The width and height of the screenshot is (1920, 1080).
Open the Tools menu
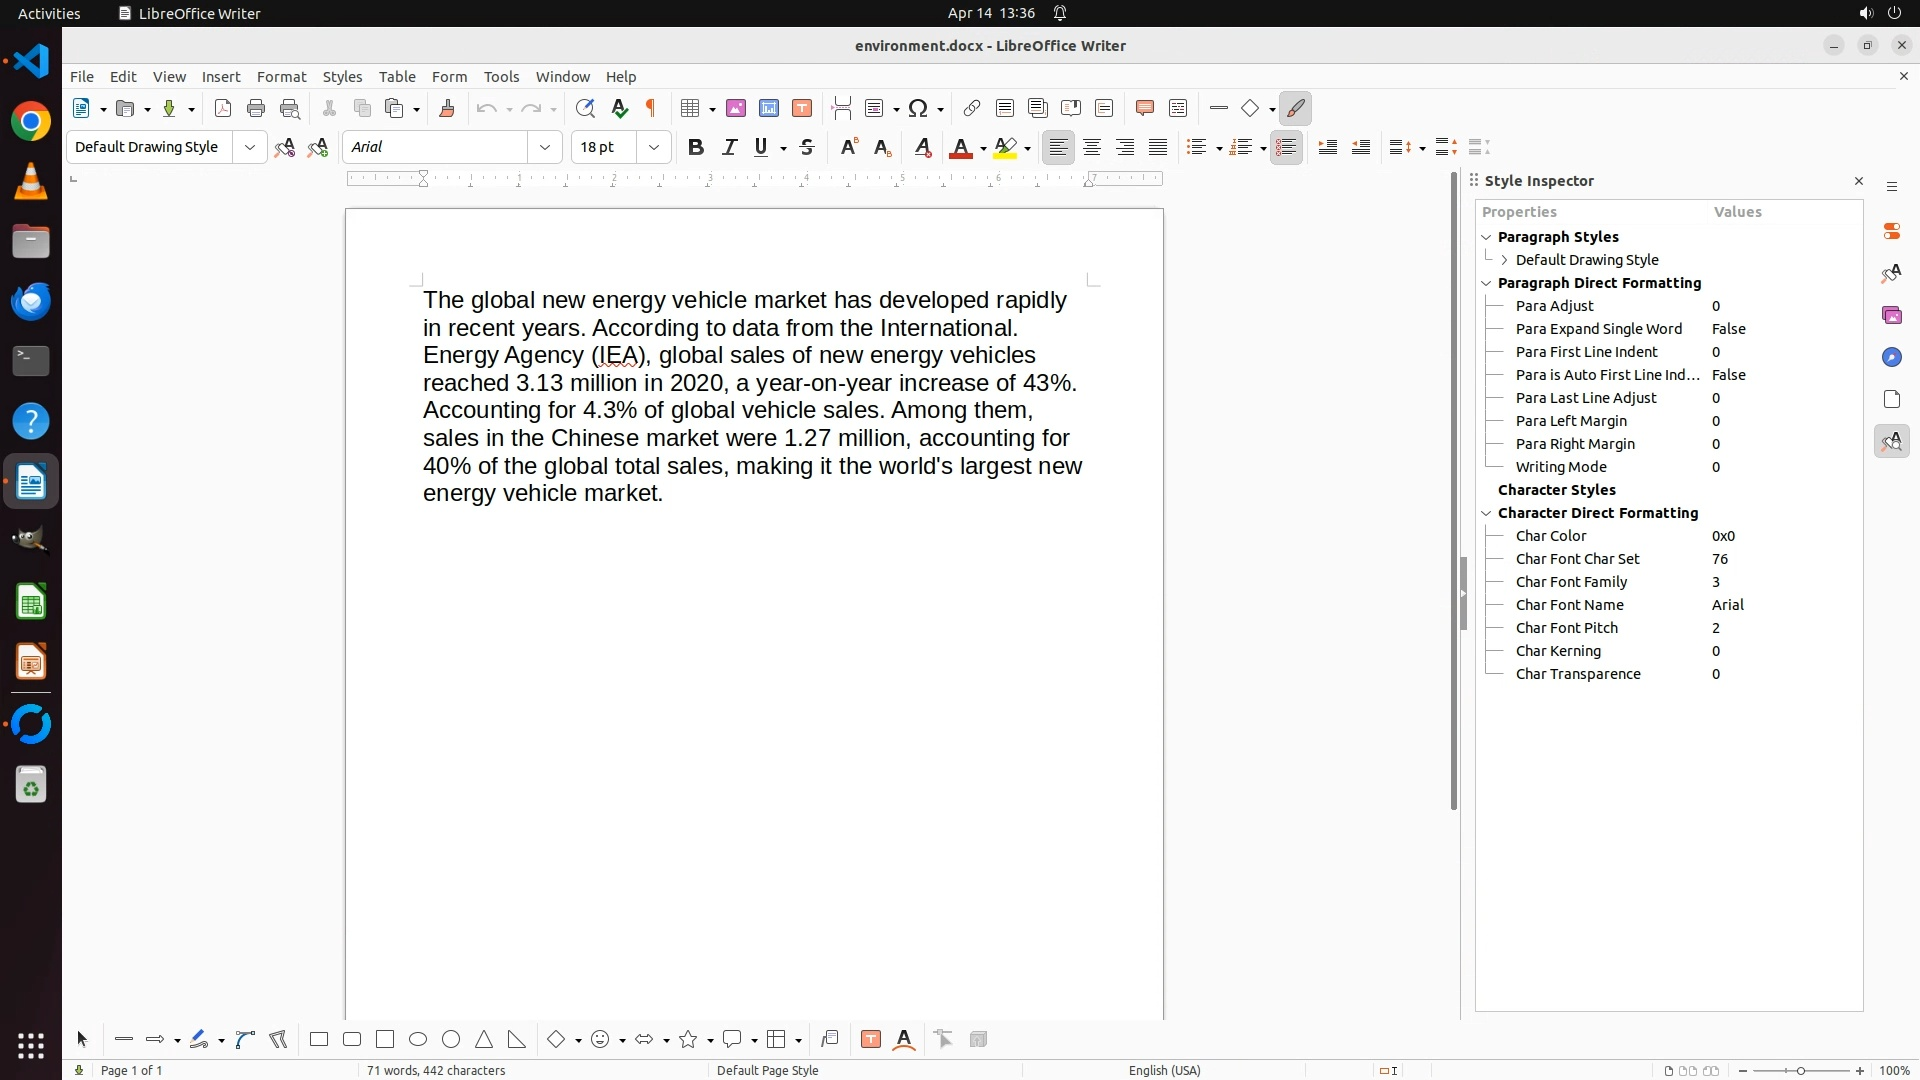point(501,77)
